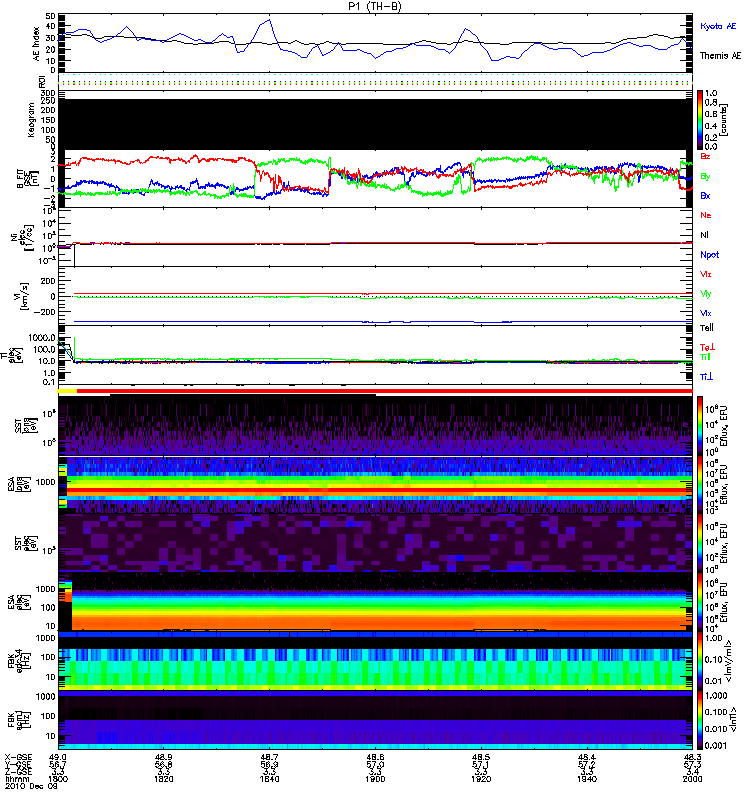Click the yellow segment of the status bar
This screenshot has width=750, height=800.
[x=67, y=391]
